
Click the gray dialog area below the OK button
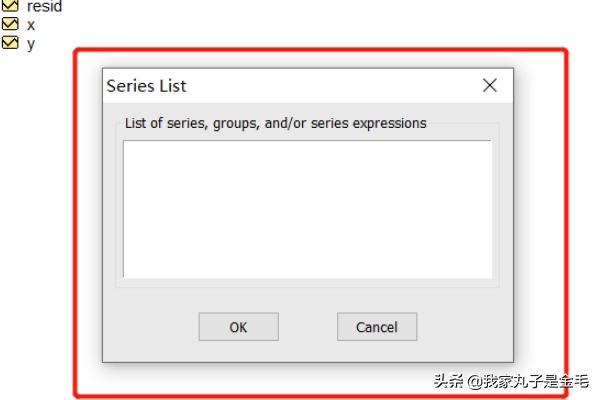[238, 351]
